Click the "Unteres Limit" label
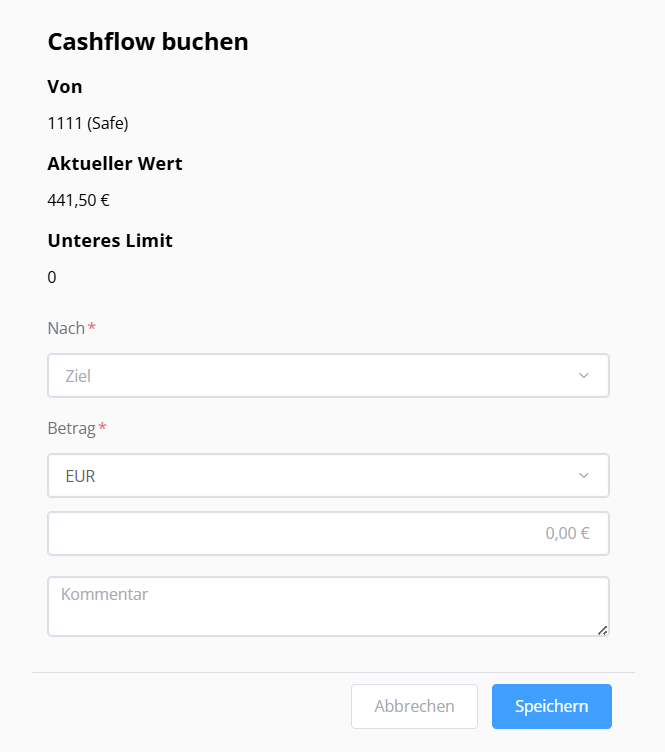 coord(110,241)
